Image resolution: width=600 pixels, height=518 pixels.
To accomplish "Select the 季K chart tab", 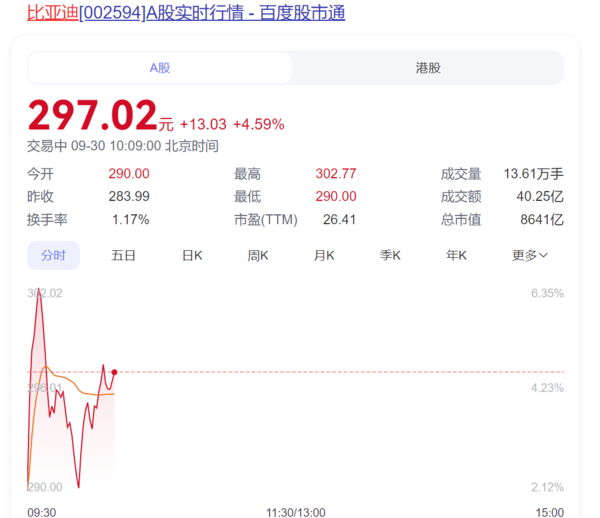I will [390, 255].
